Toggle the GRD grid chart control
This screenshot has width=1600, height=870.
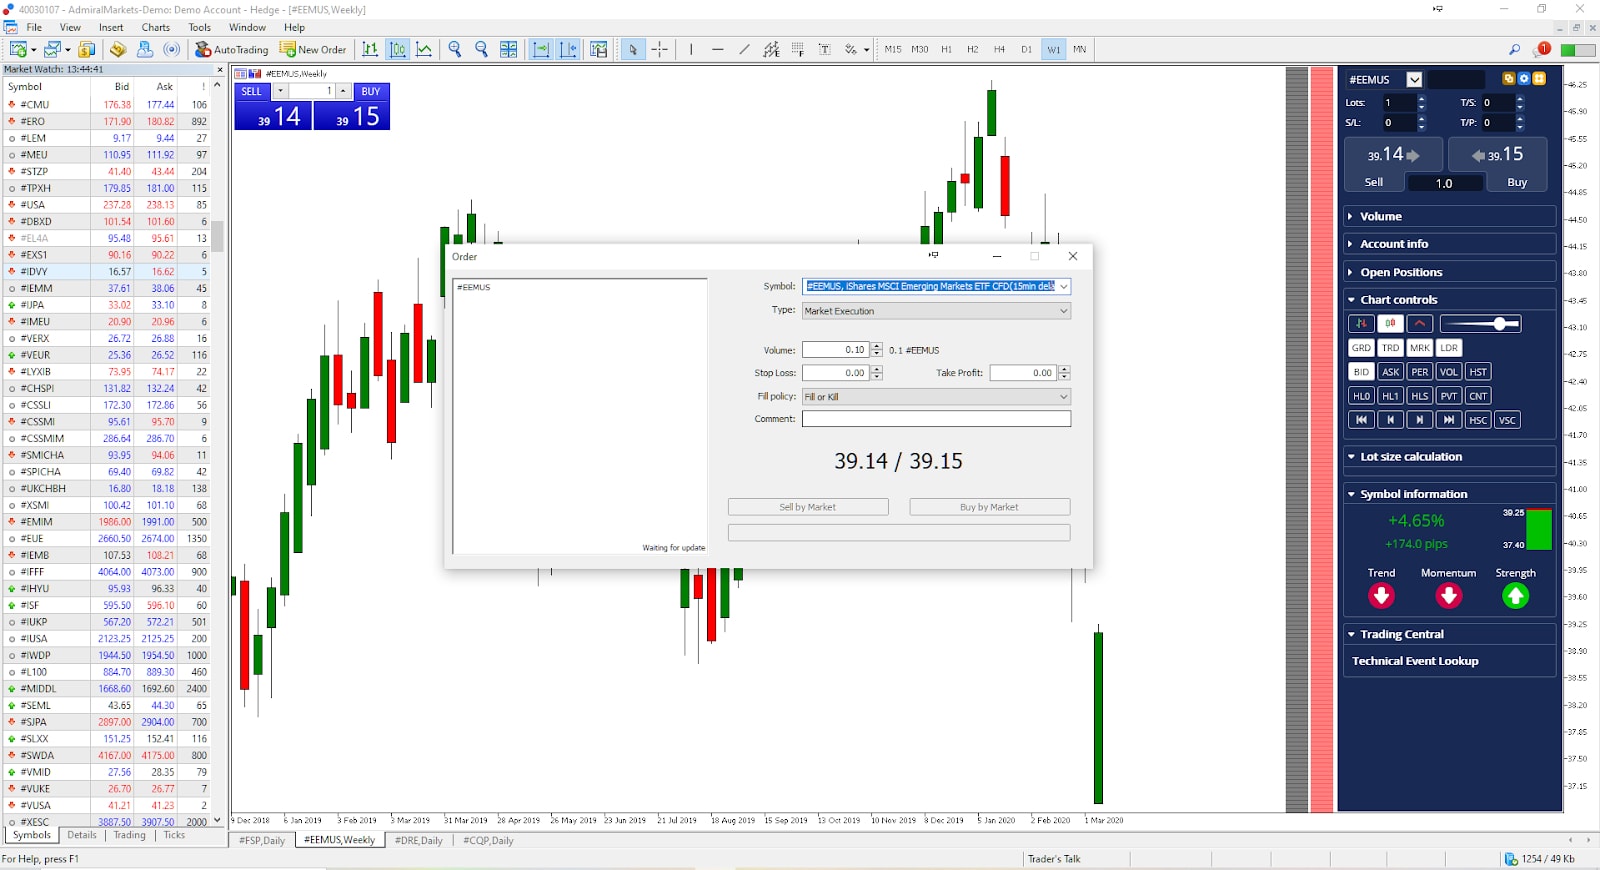click(1361, 348)
